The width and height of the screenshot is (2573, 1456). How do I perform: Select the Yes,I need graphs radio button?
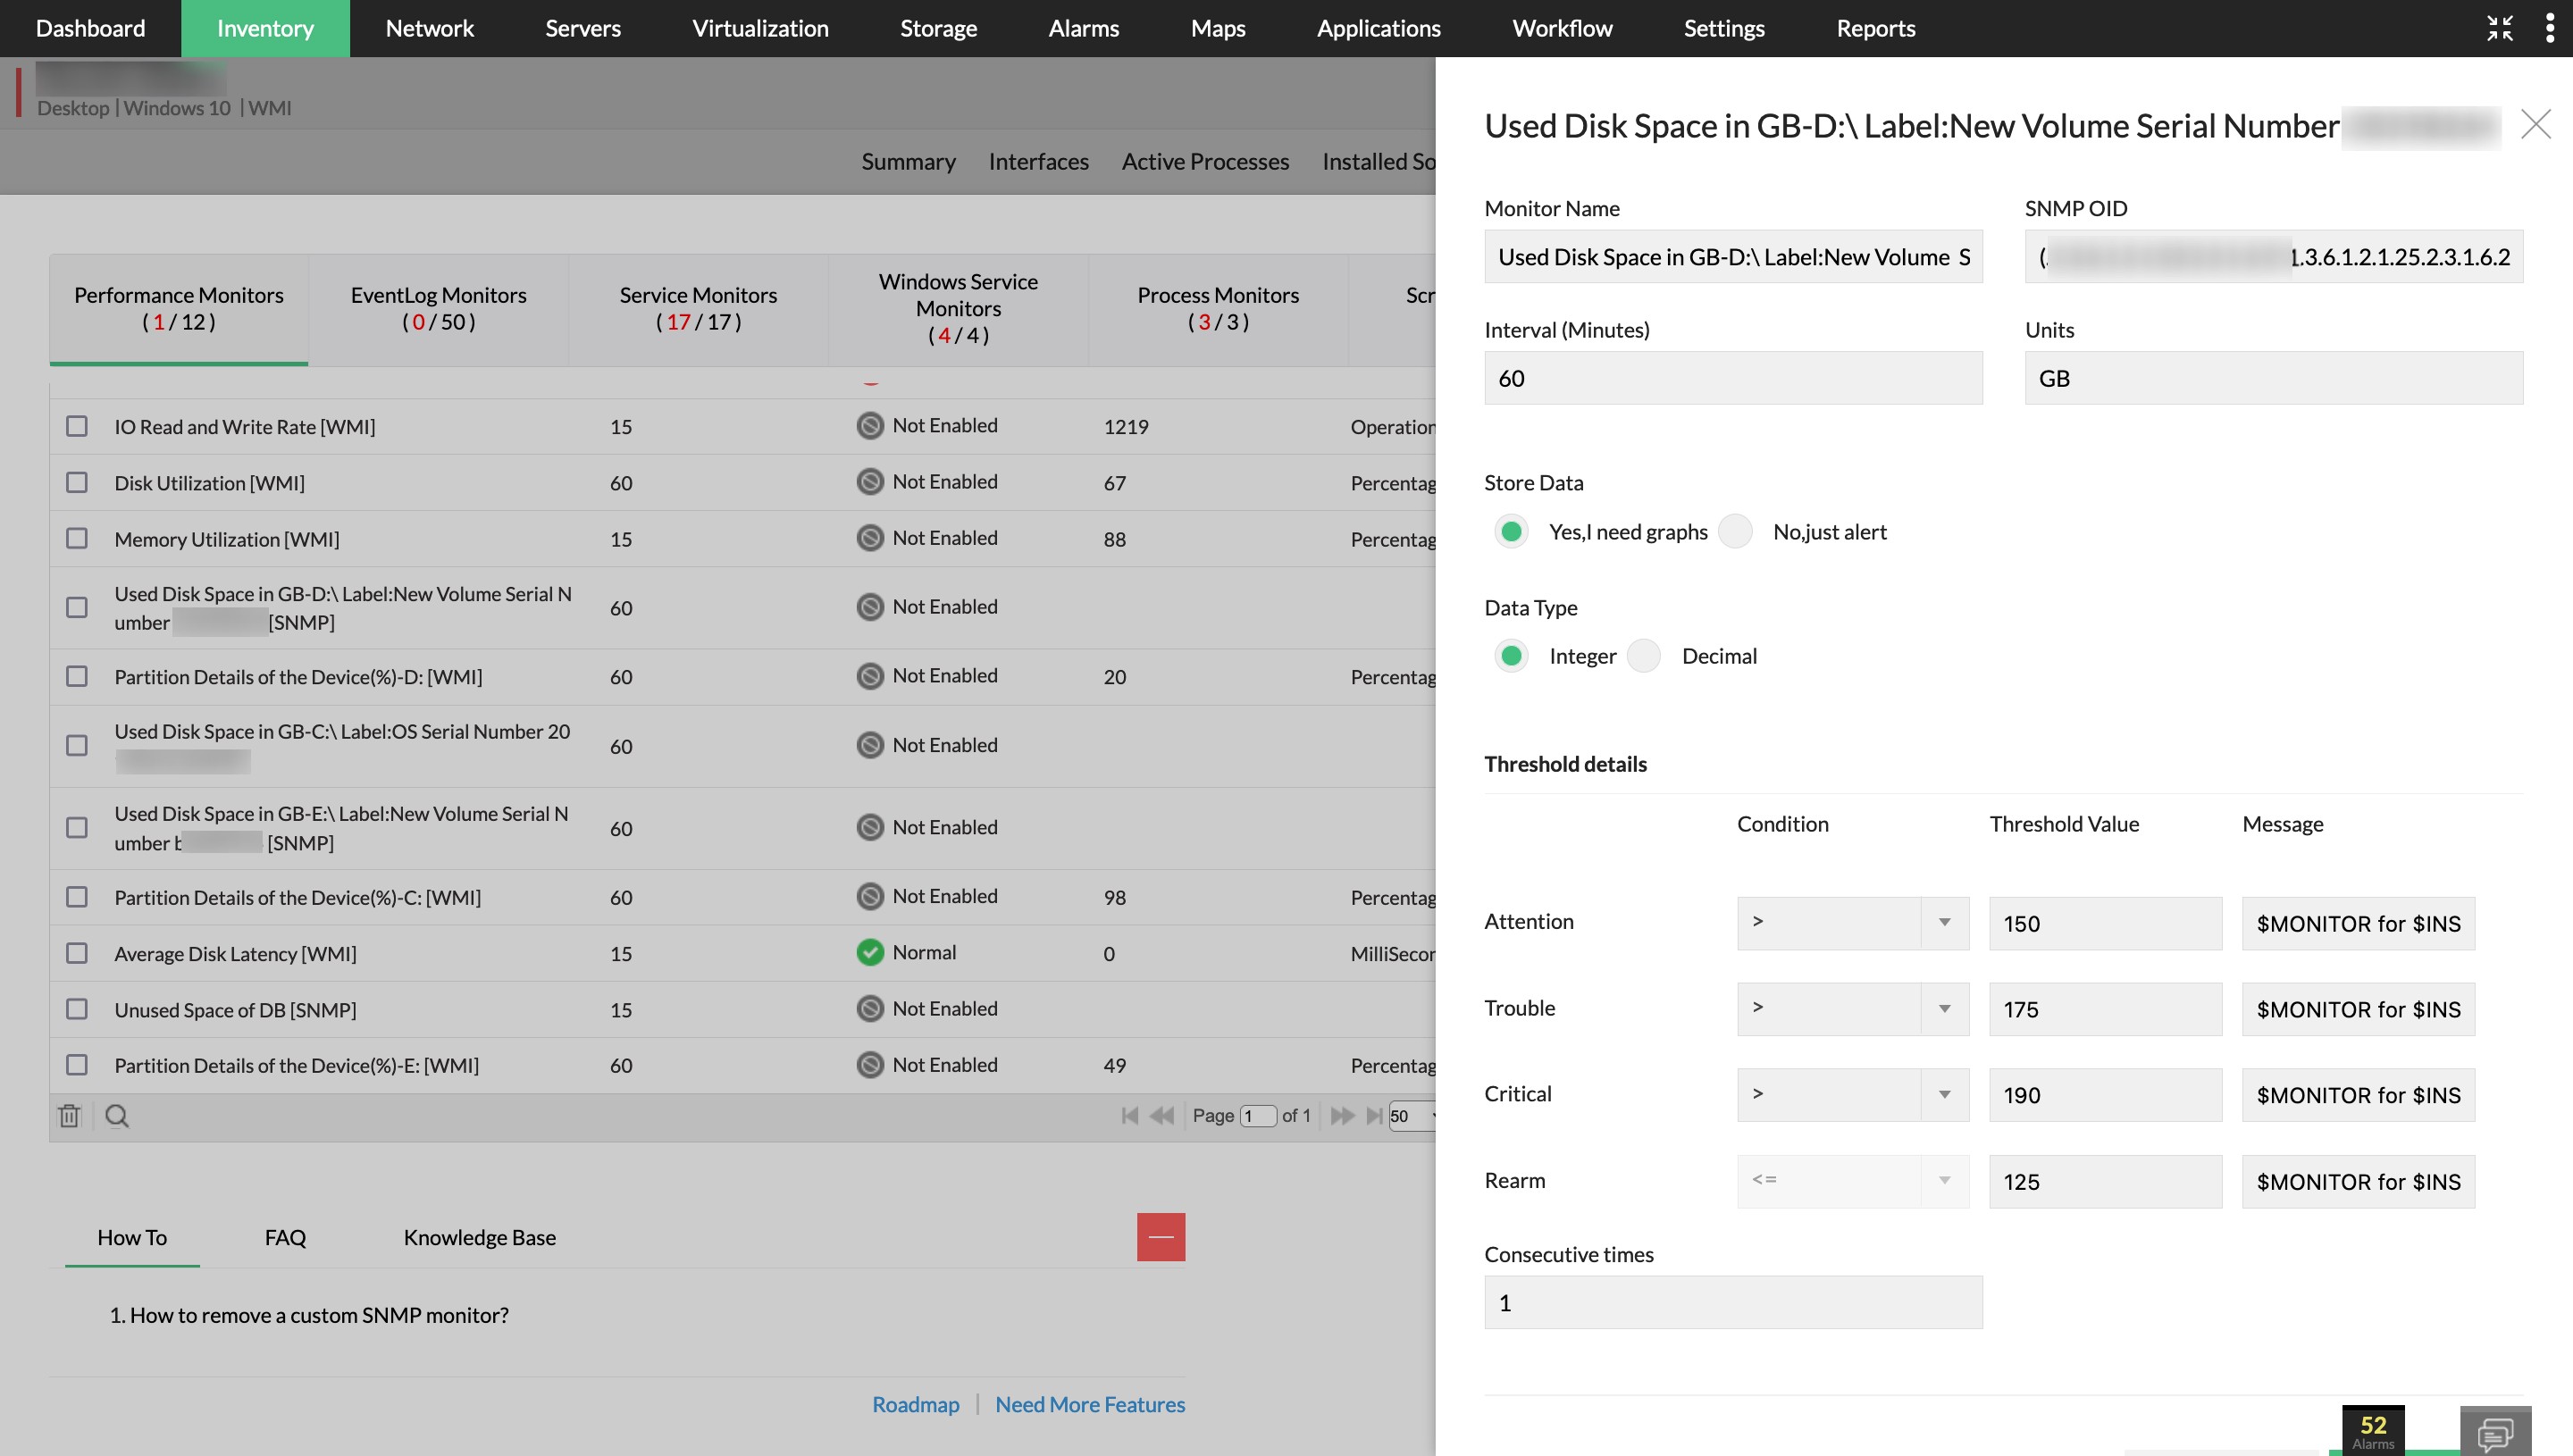click(x=1511, y=531)
